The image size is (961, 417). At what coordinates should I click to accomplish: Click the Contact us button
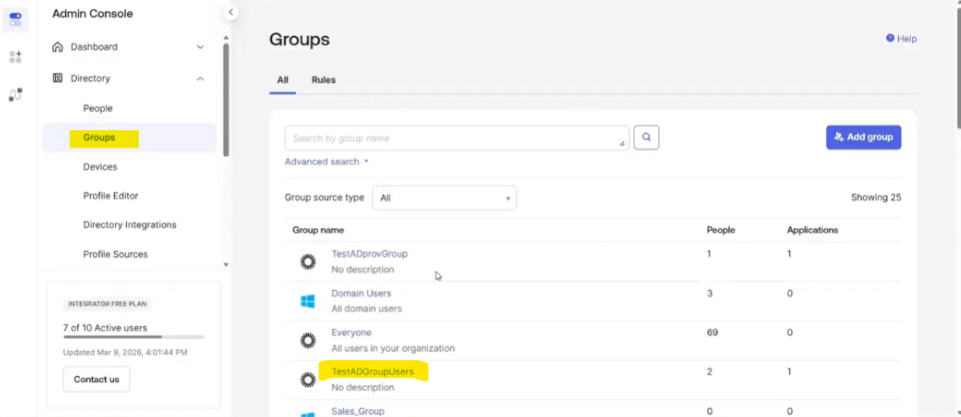click(96, 380)
